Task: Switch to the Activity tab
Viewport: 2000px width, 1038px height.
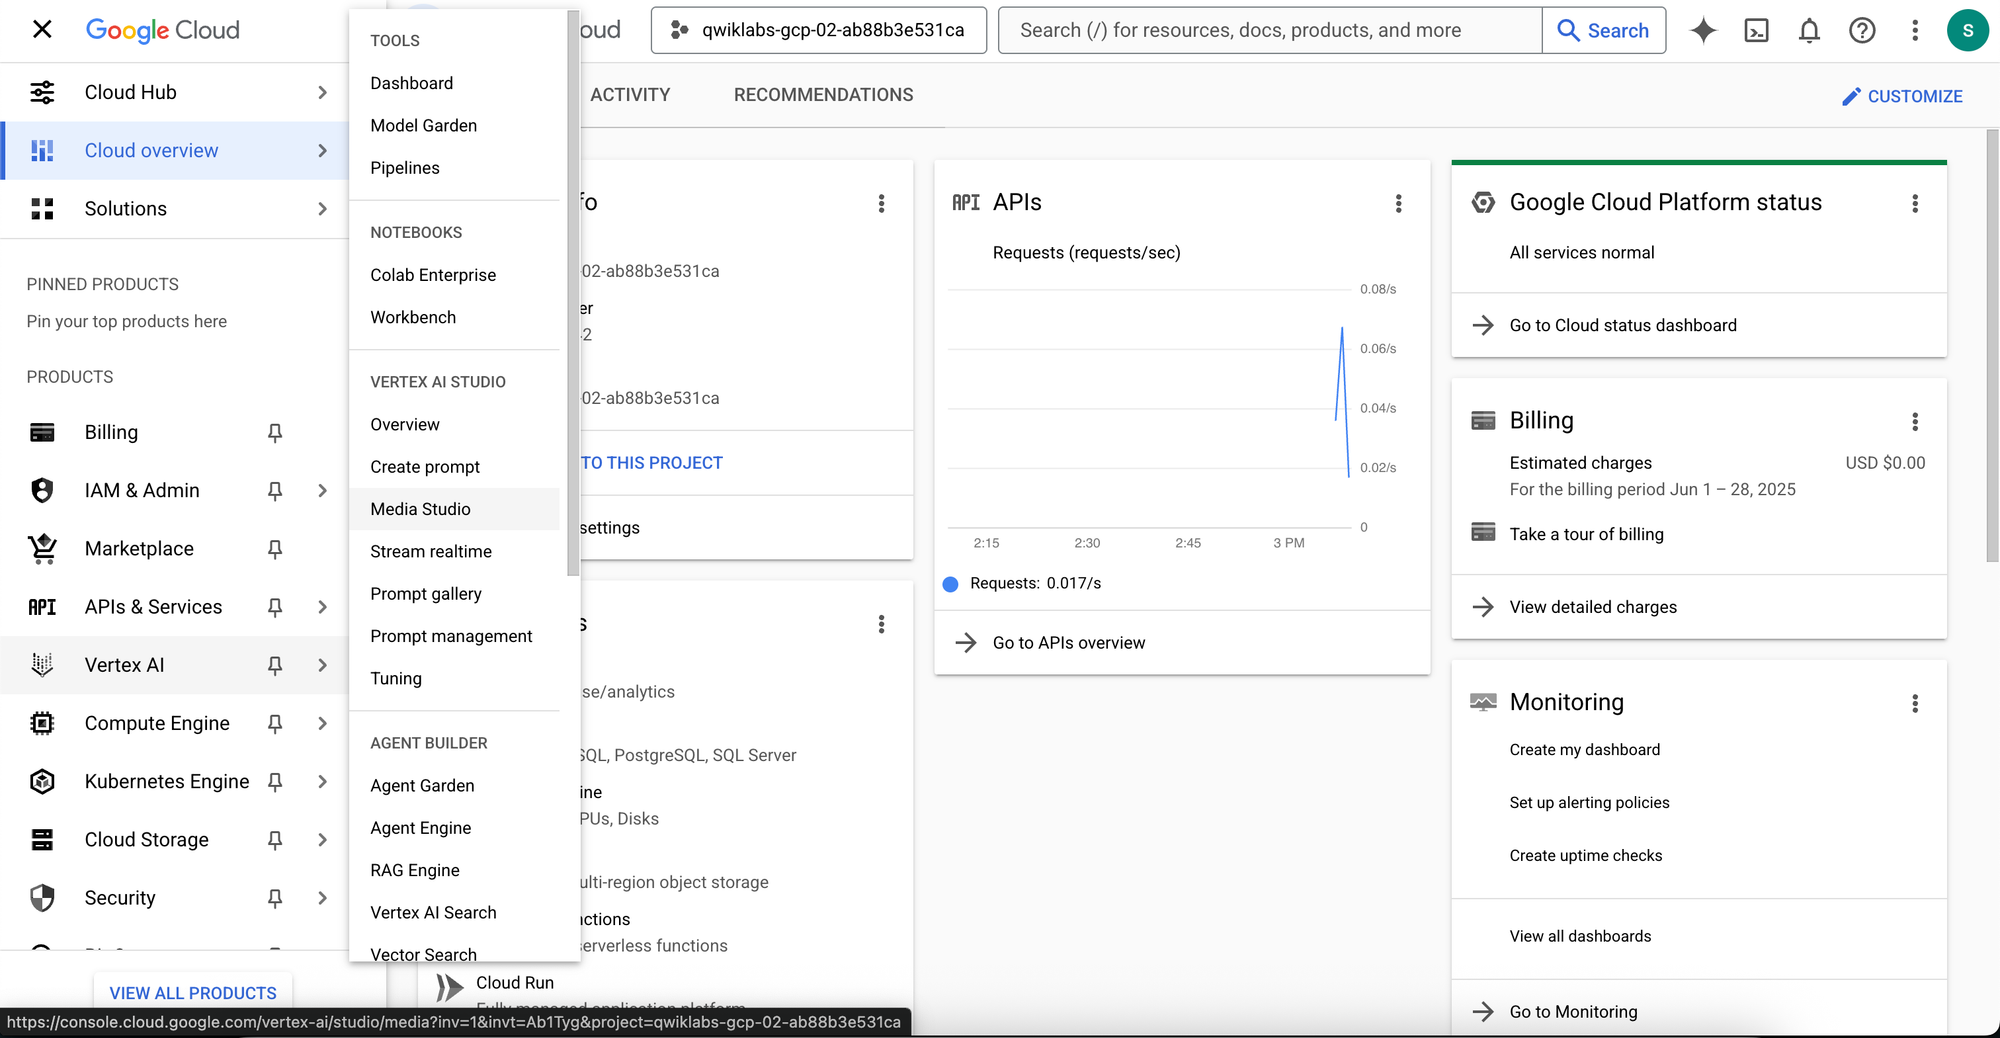Action: click(630, 95)
